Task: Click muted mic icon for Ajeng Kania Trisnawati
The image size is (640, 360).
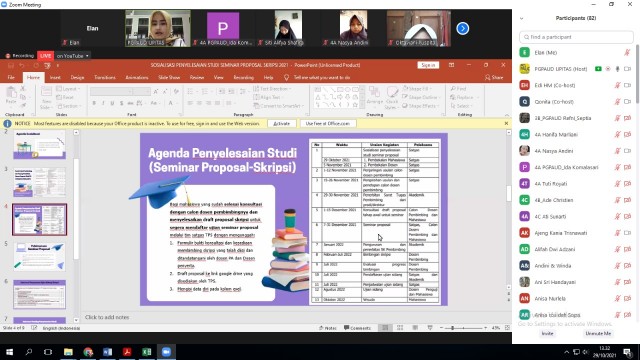Action: point(618,233)
